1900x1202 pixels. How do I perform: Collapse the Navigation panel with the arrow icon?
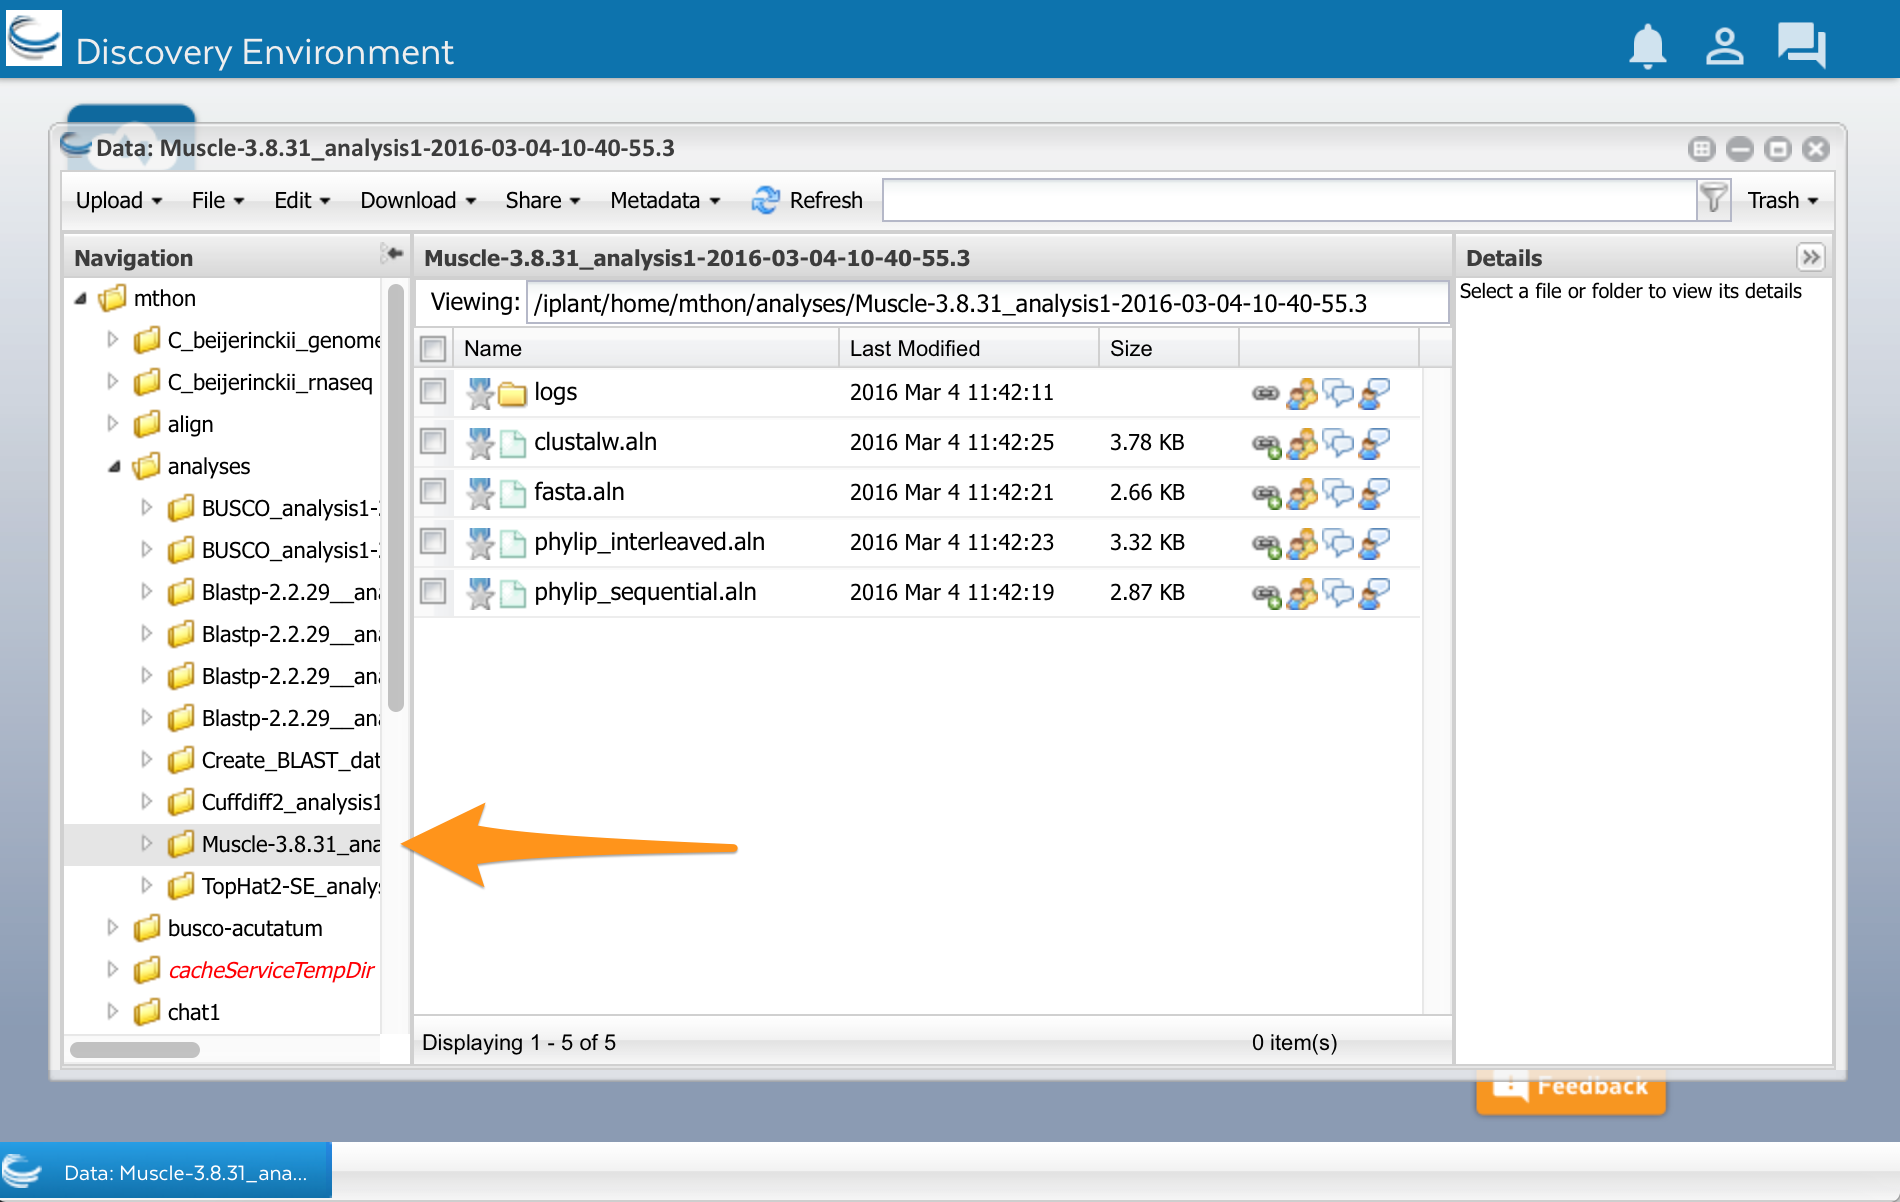392,255
